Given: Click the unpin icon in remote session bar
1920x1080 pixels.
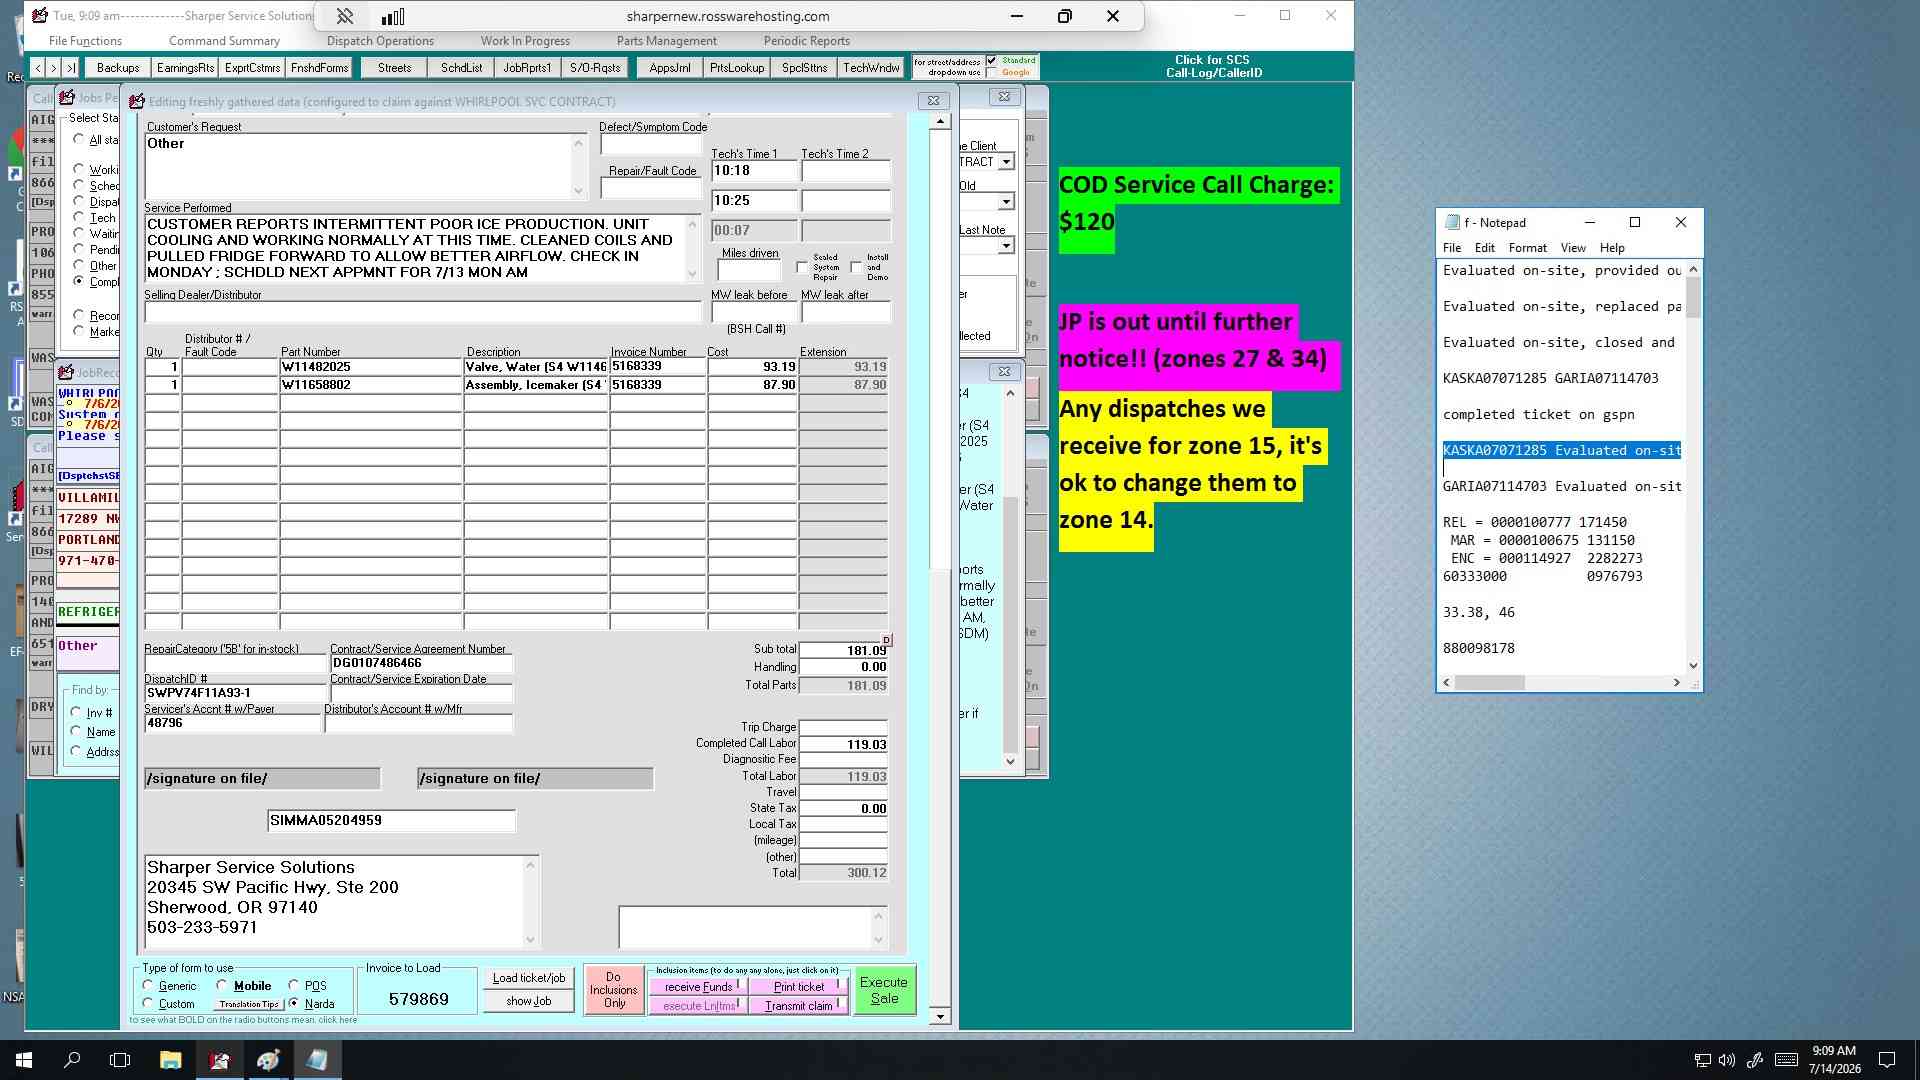Looking at the screenshot, I should tap(344, 16).
